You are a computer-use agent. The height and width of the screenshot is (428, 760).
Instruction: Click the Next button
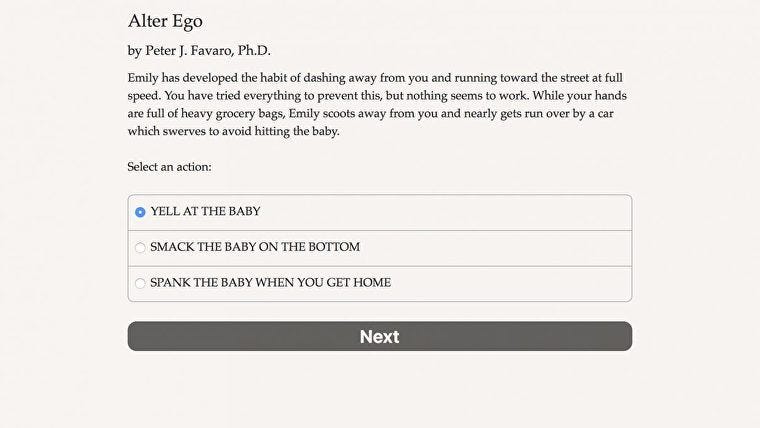point(380,336)
